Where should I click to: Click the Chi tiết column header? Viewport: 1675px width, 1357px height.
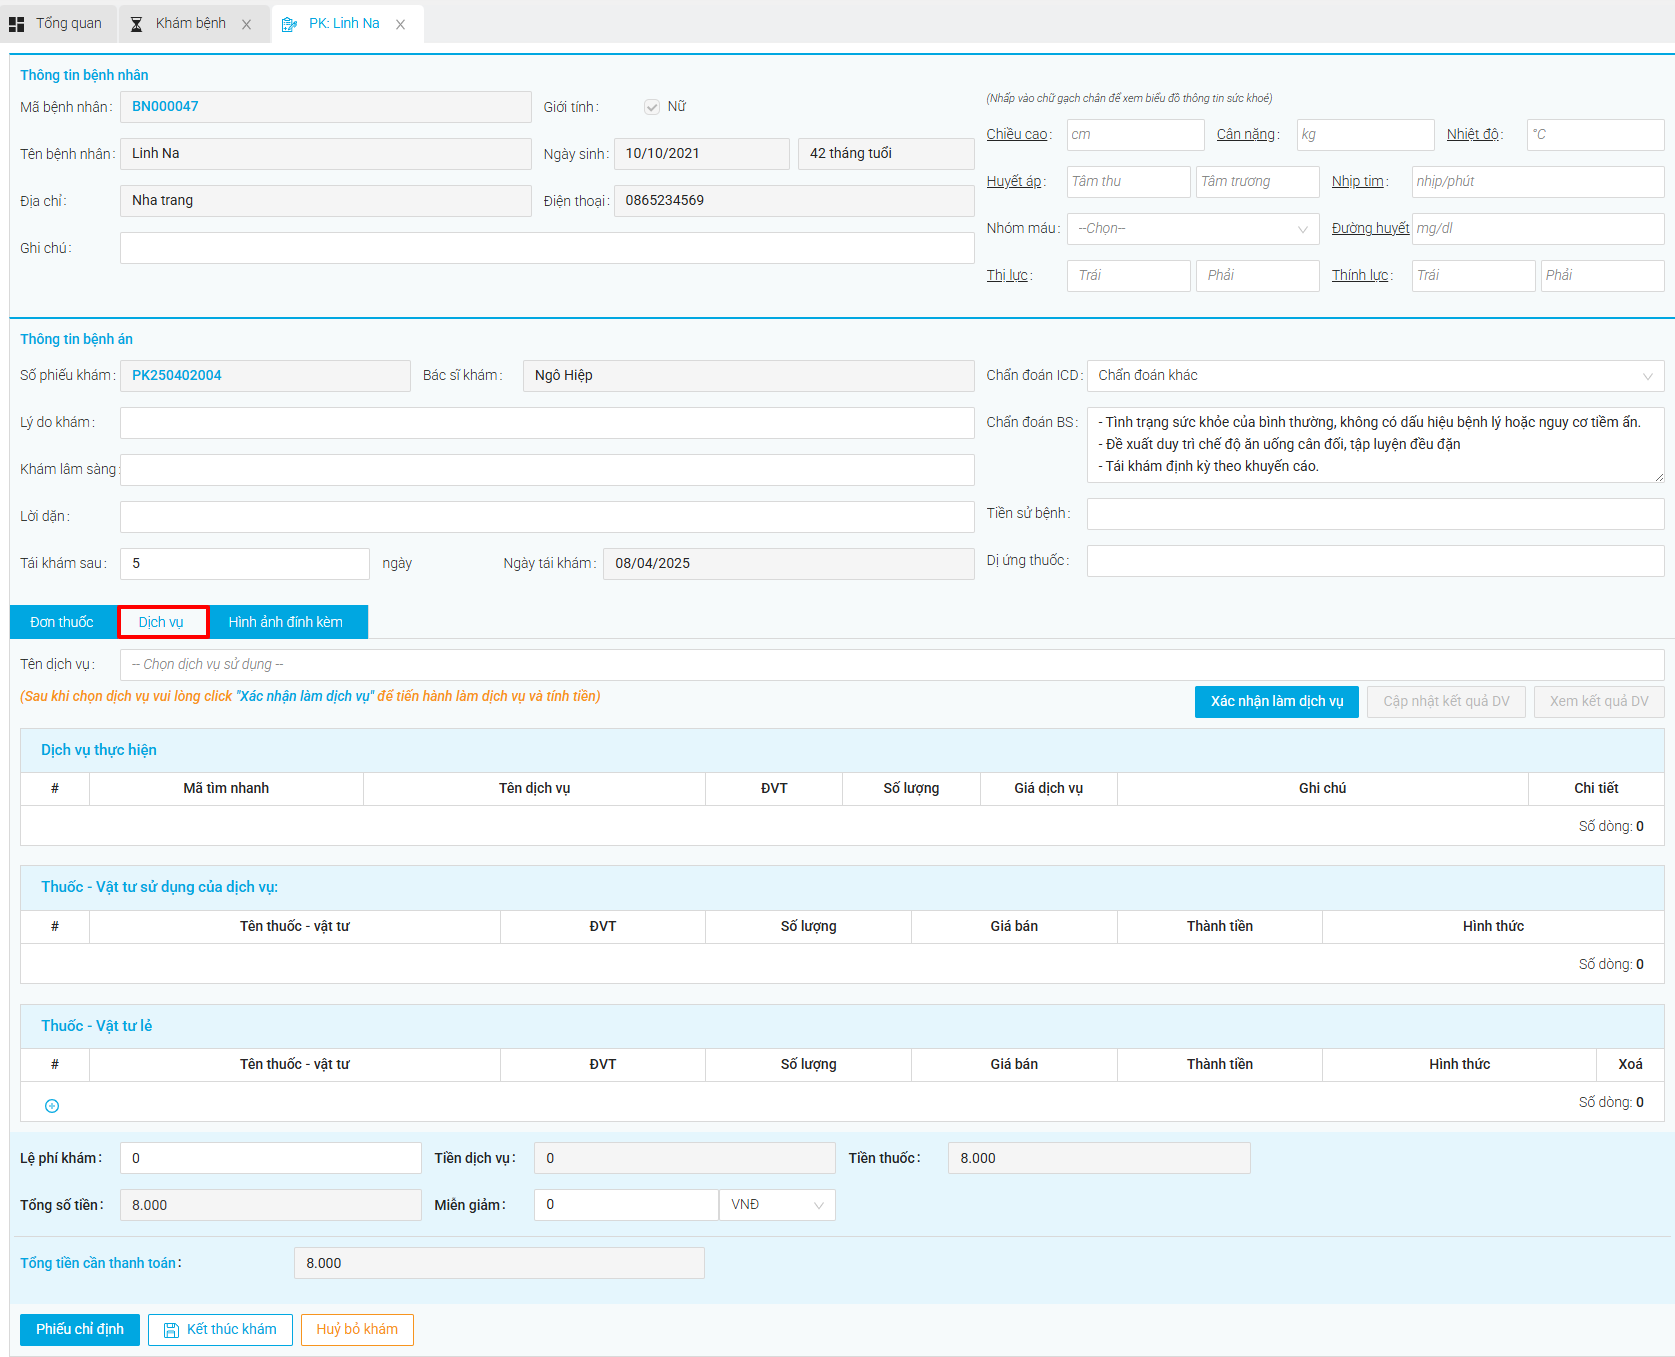point(1596,789)
